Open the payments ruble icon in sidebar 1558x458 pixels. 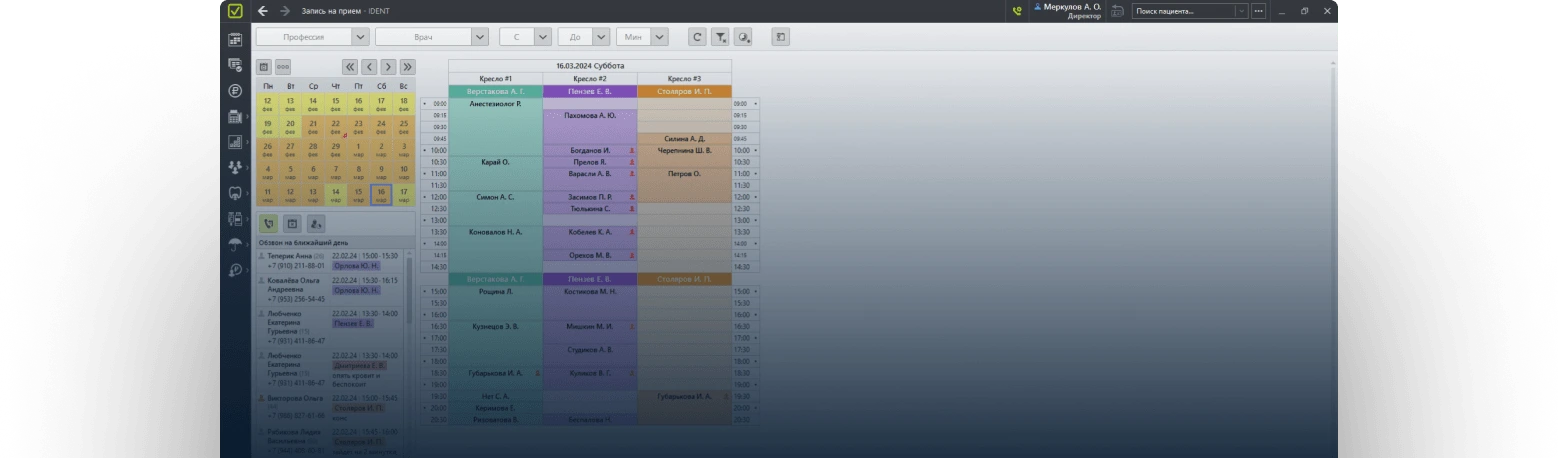point(235,90)
